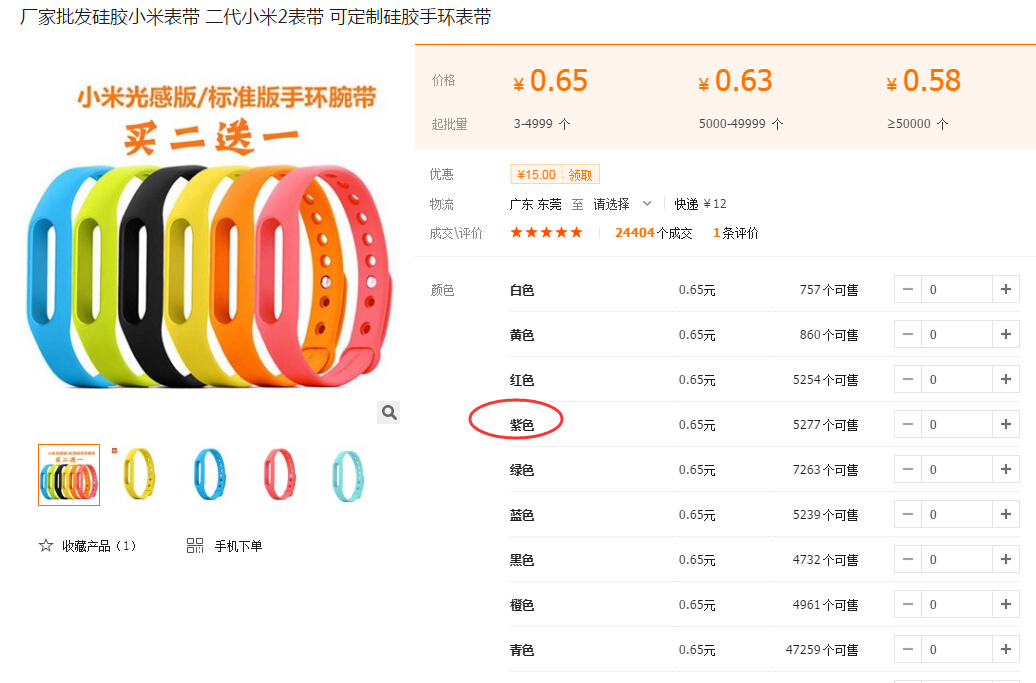Click the quantity field for 青色
Viewport: 1036px width, 683px height.
point(957,649)
